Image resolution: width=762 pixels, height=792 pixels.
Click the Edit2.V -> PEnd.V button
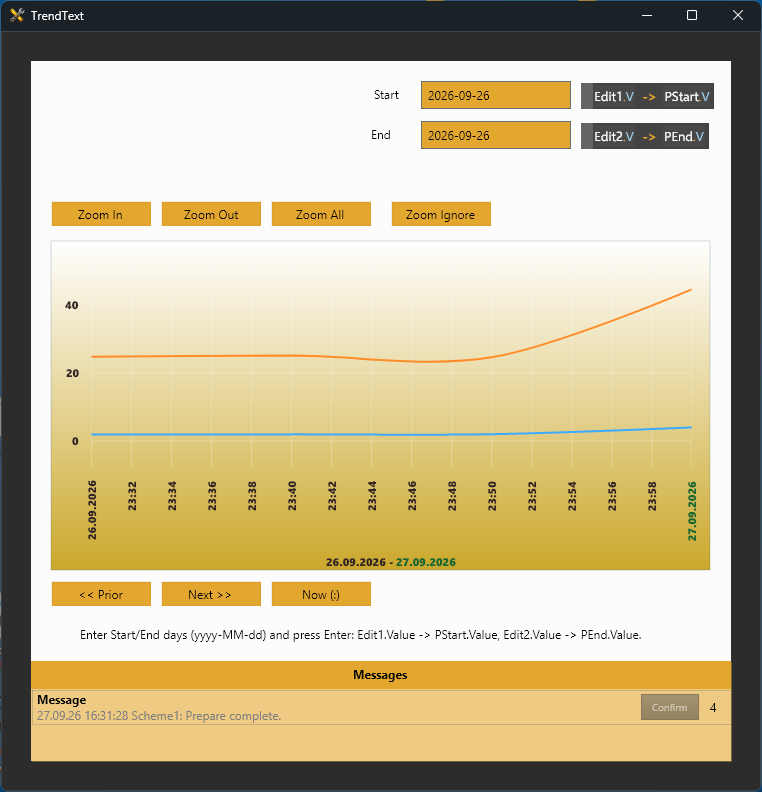[645, 136]
